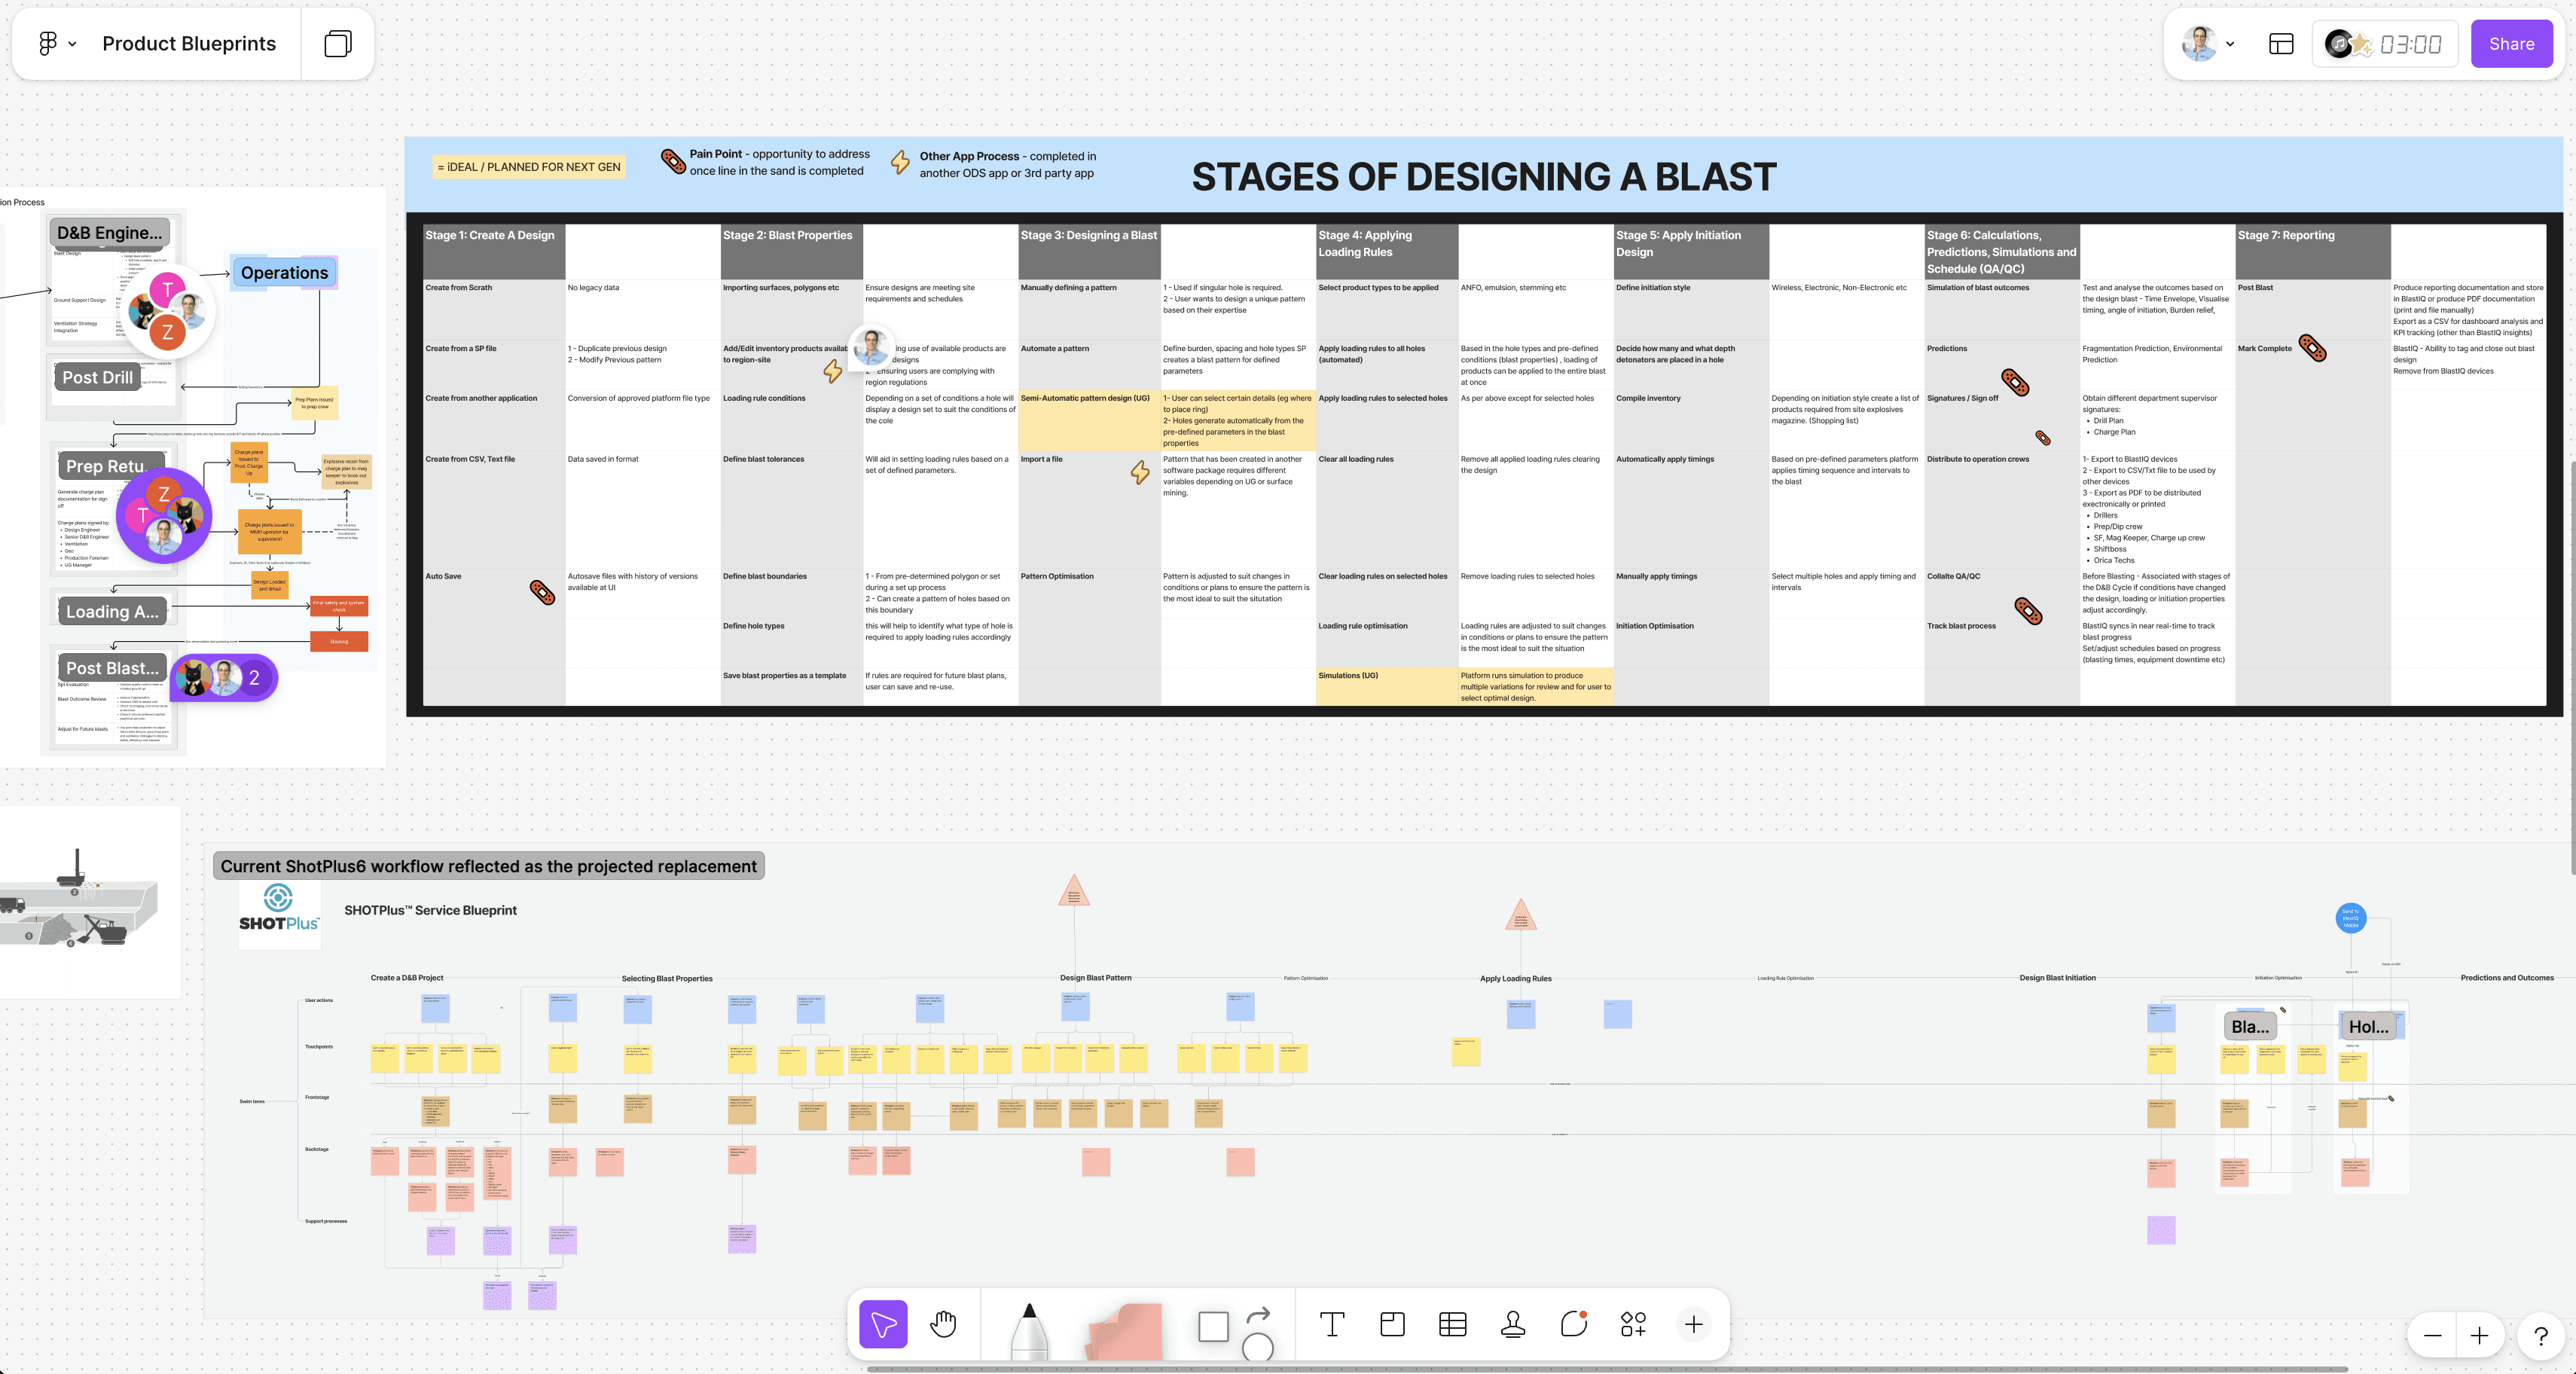Viewport: 2576px width, 1374px height.
Task: Click the Product Blueprints file title
Action: point(189,44)
